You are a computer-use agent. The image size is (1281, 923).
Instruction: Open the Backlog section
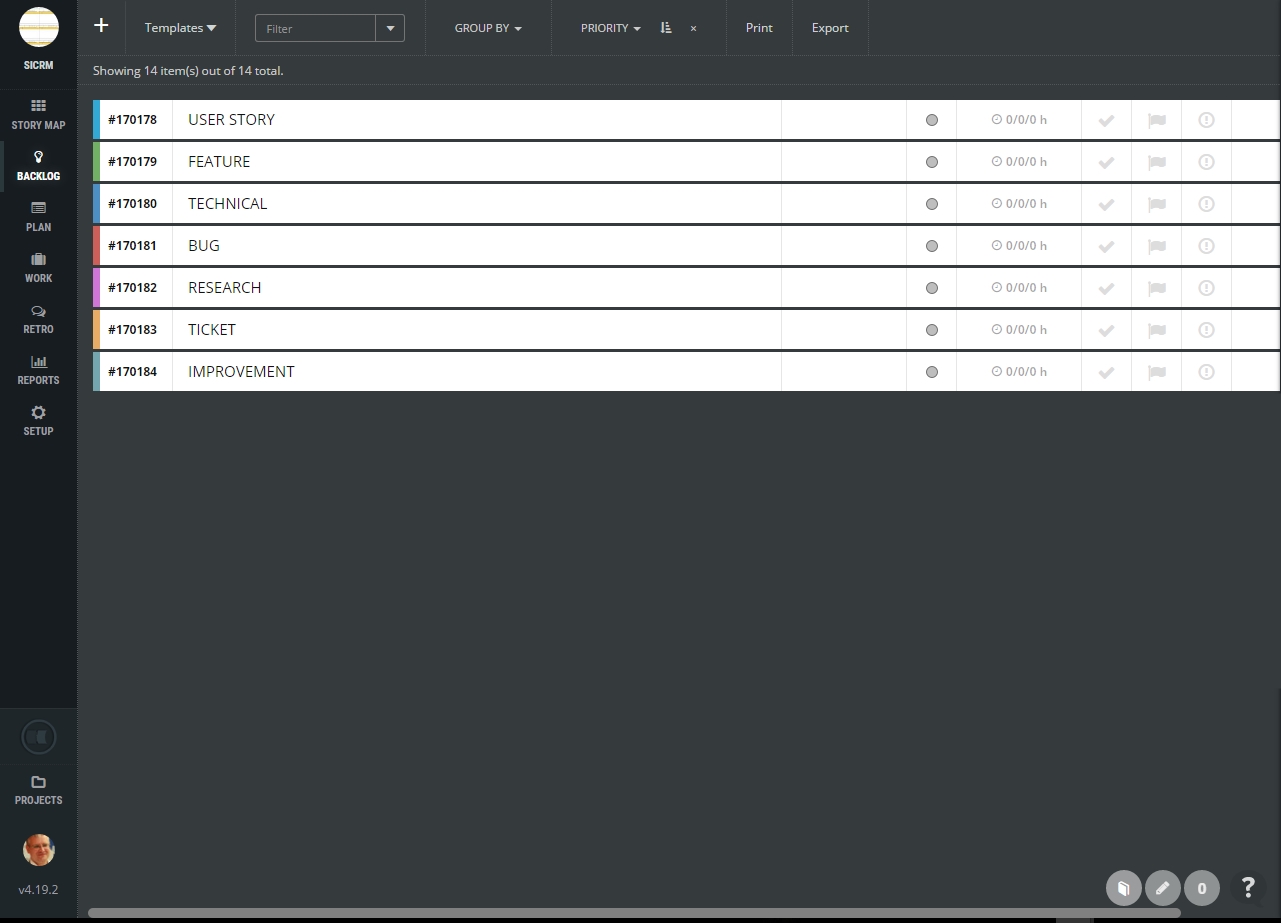(38, 166)
